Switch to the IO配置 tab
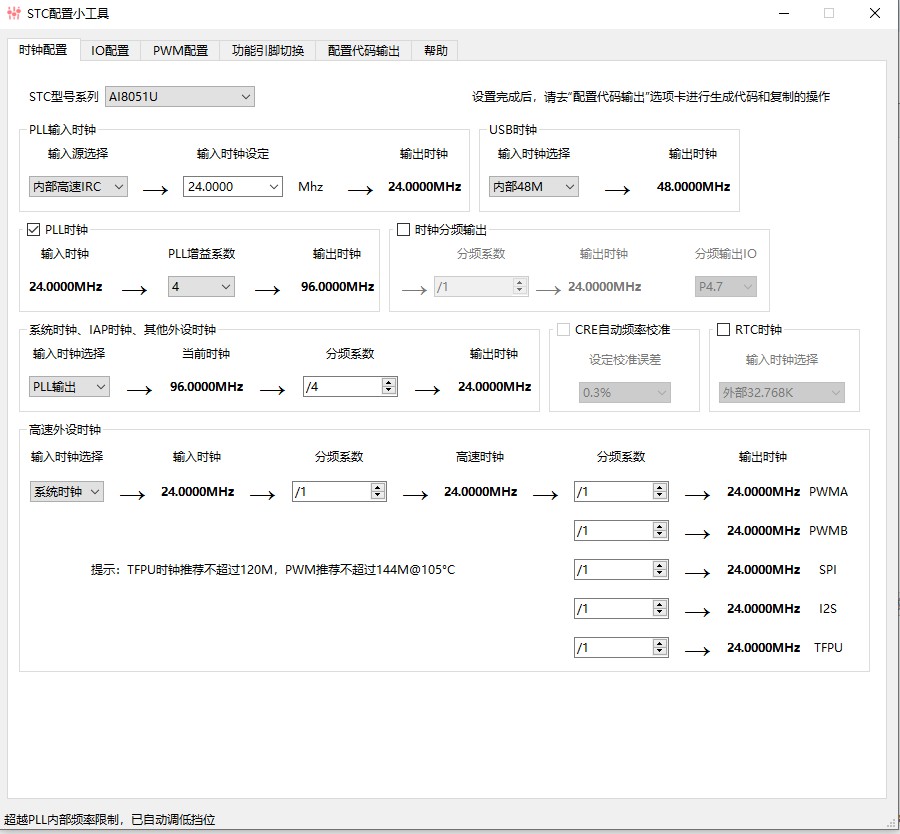The height and width of the screenshot is (834, 900). pos(110,51)
